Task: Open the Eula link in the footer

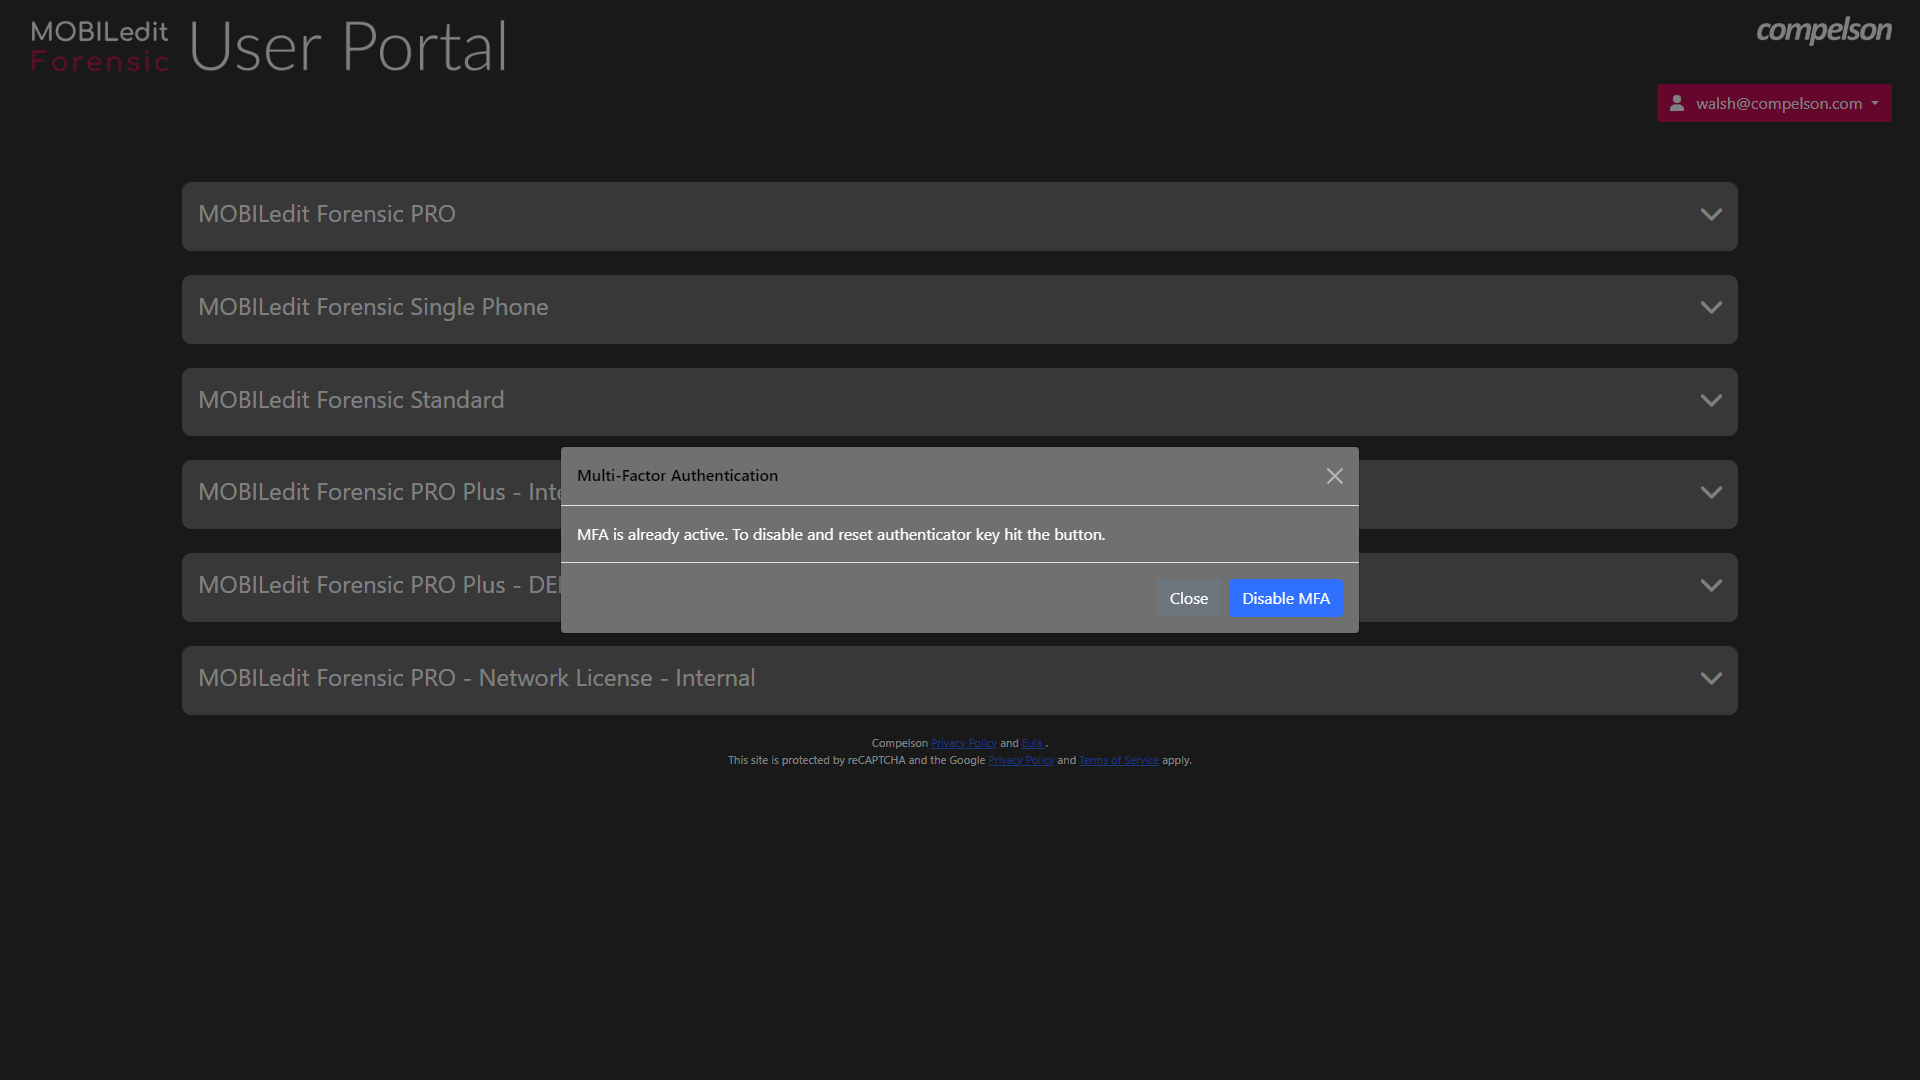Action: click(1032, 743)
